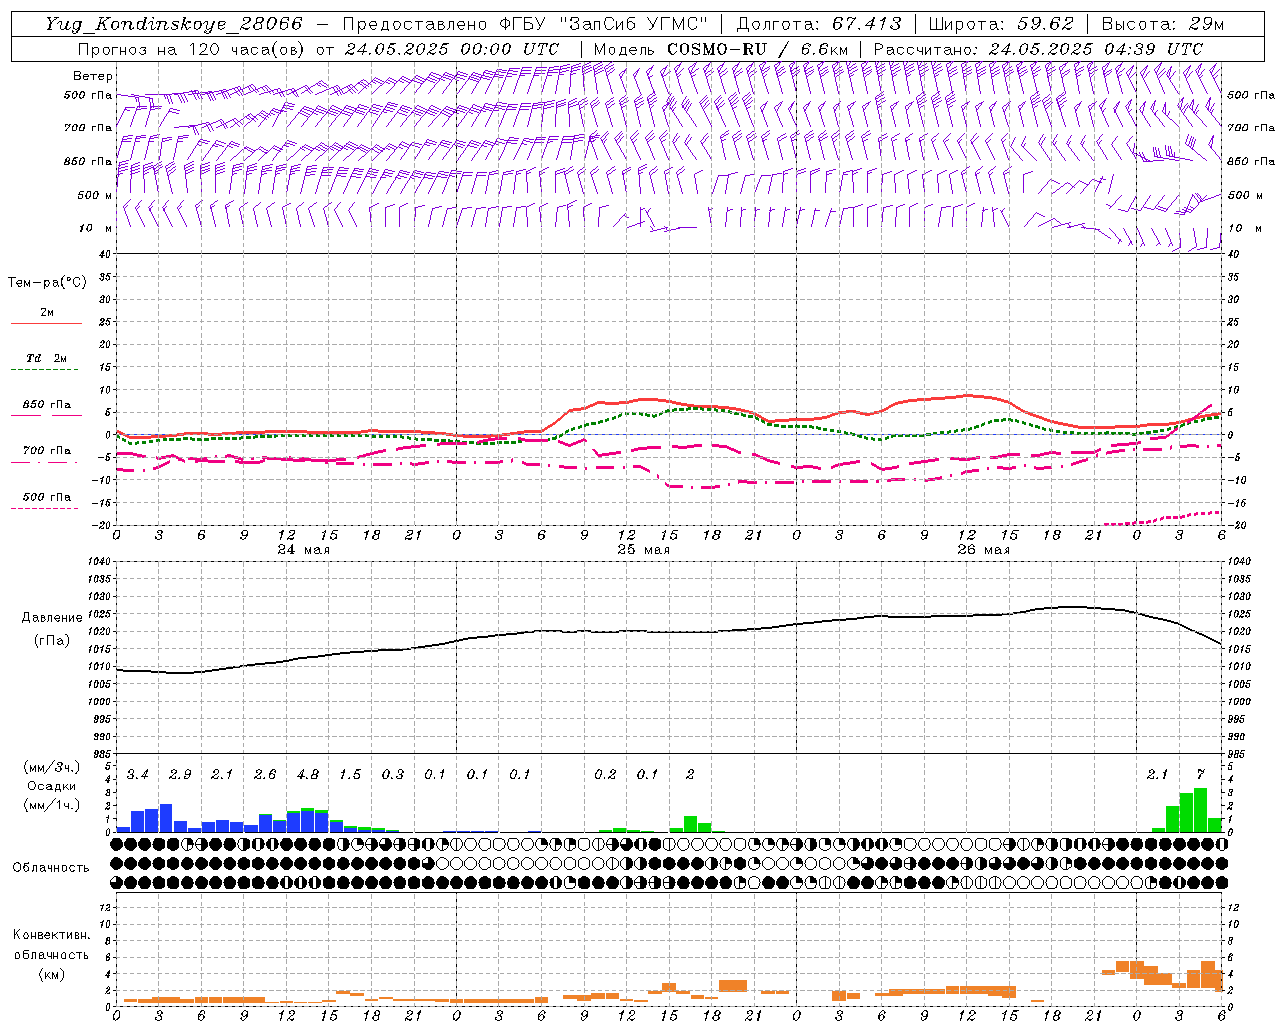Click the 3.4 precipitation total
This screenshot has height=1024, width=1280.
point(138,775)
